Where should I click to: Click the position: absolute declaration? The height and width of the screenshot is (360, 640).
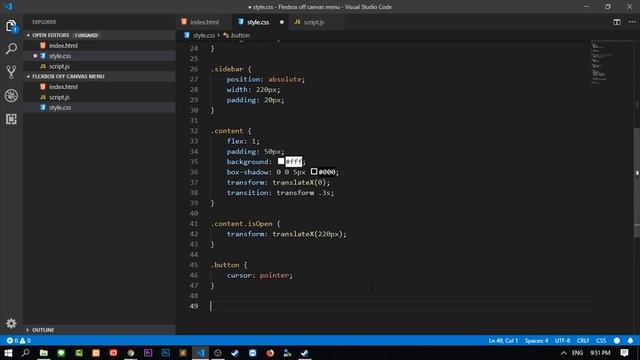click(266, 79)
